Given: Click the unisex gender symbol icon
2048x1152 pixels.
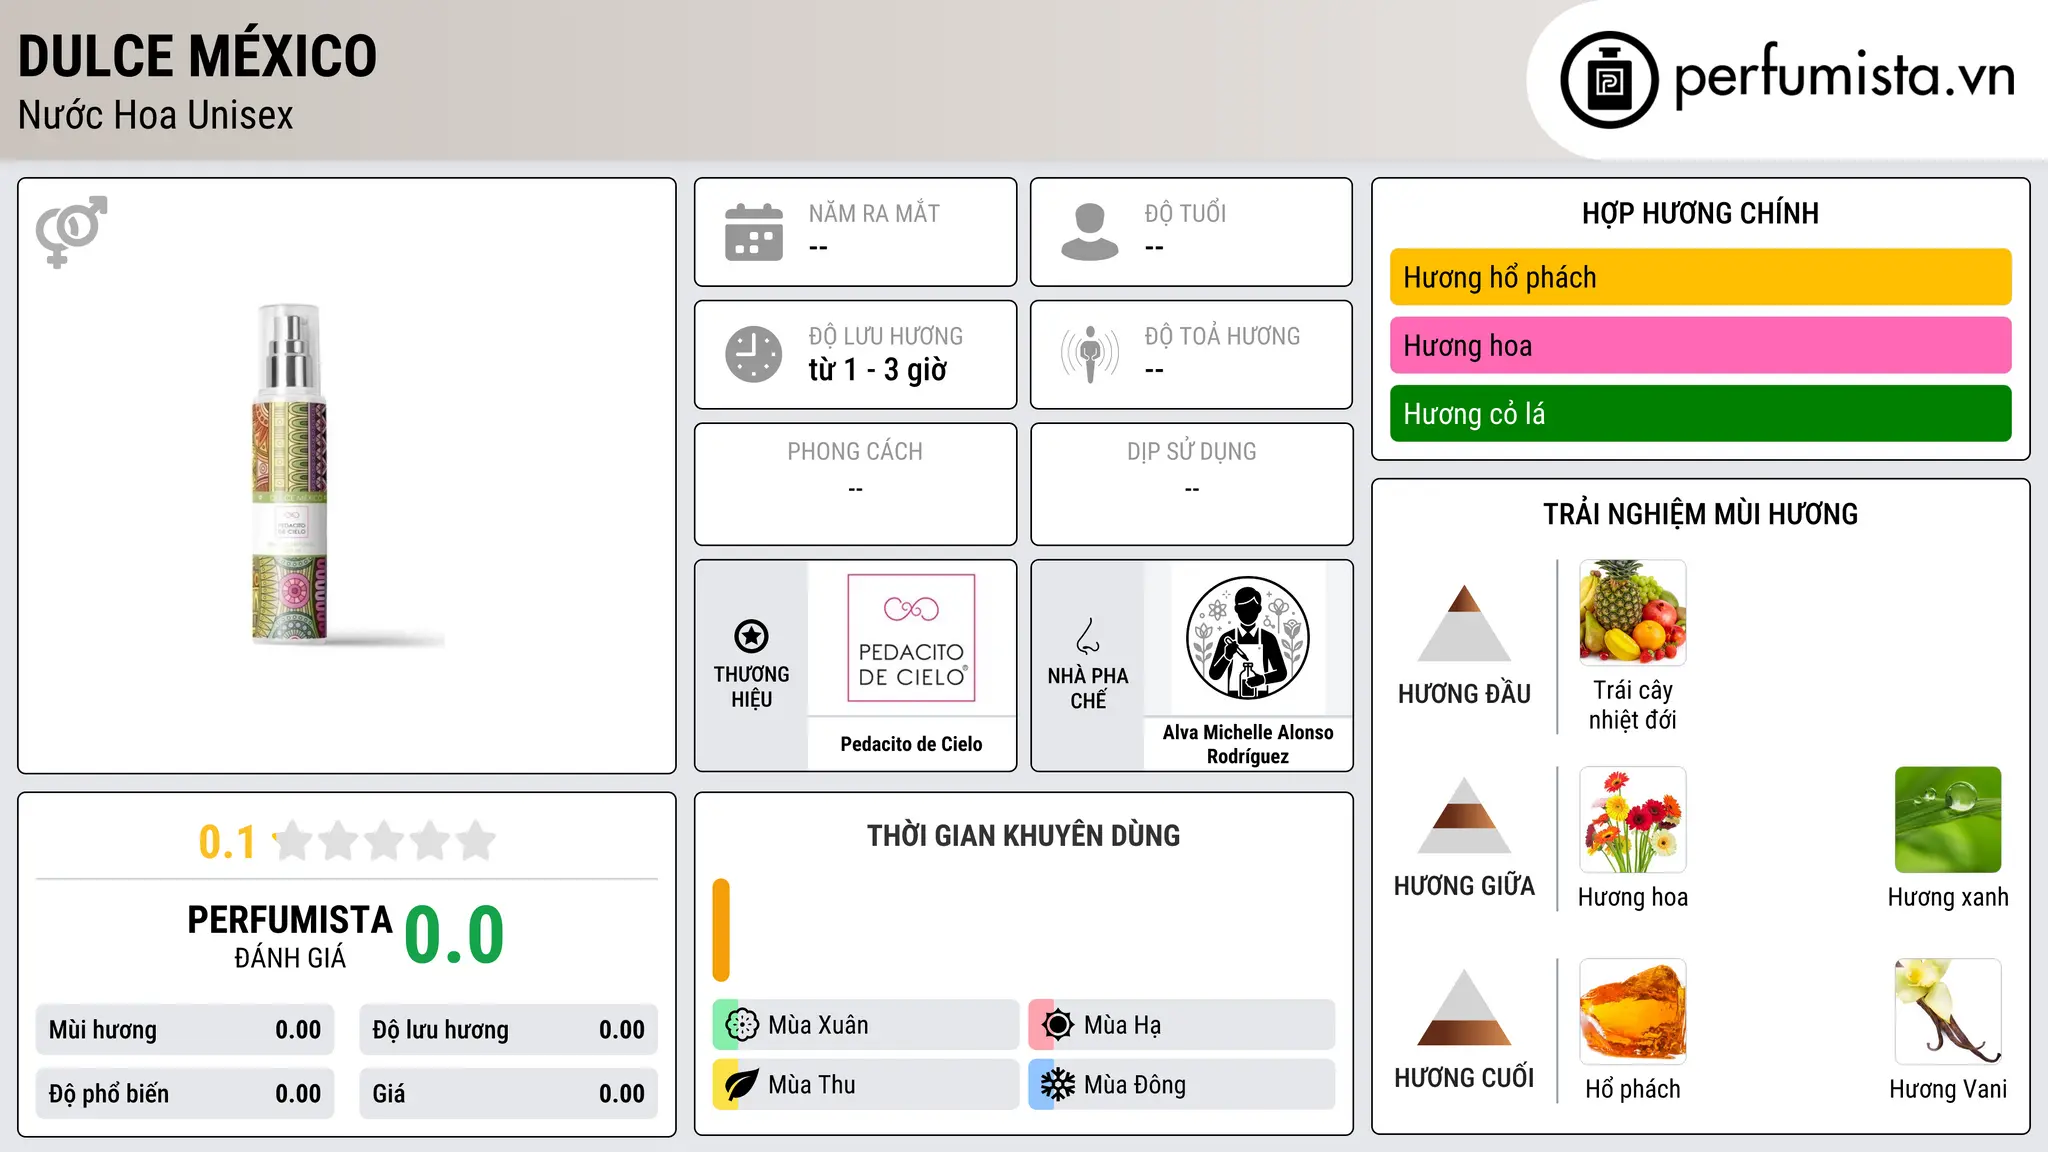Looking at the screenshot, I should (x=71, y=231).
